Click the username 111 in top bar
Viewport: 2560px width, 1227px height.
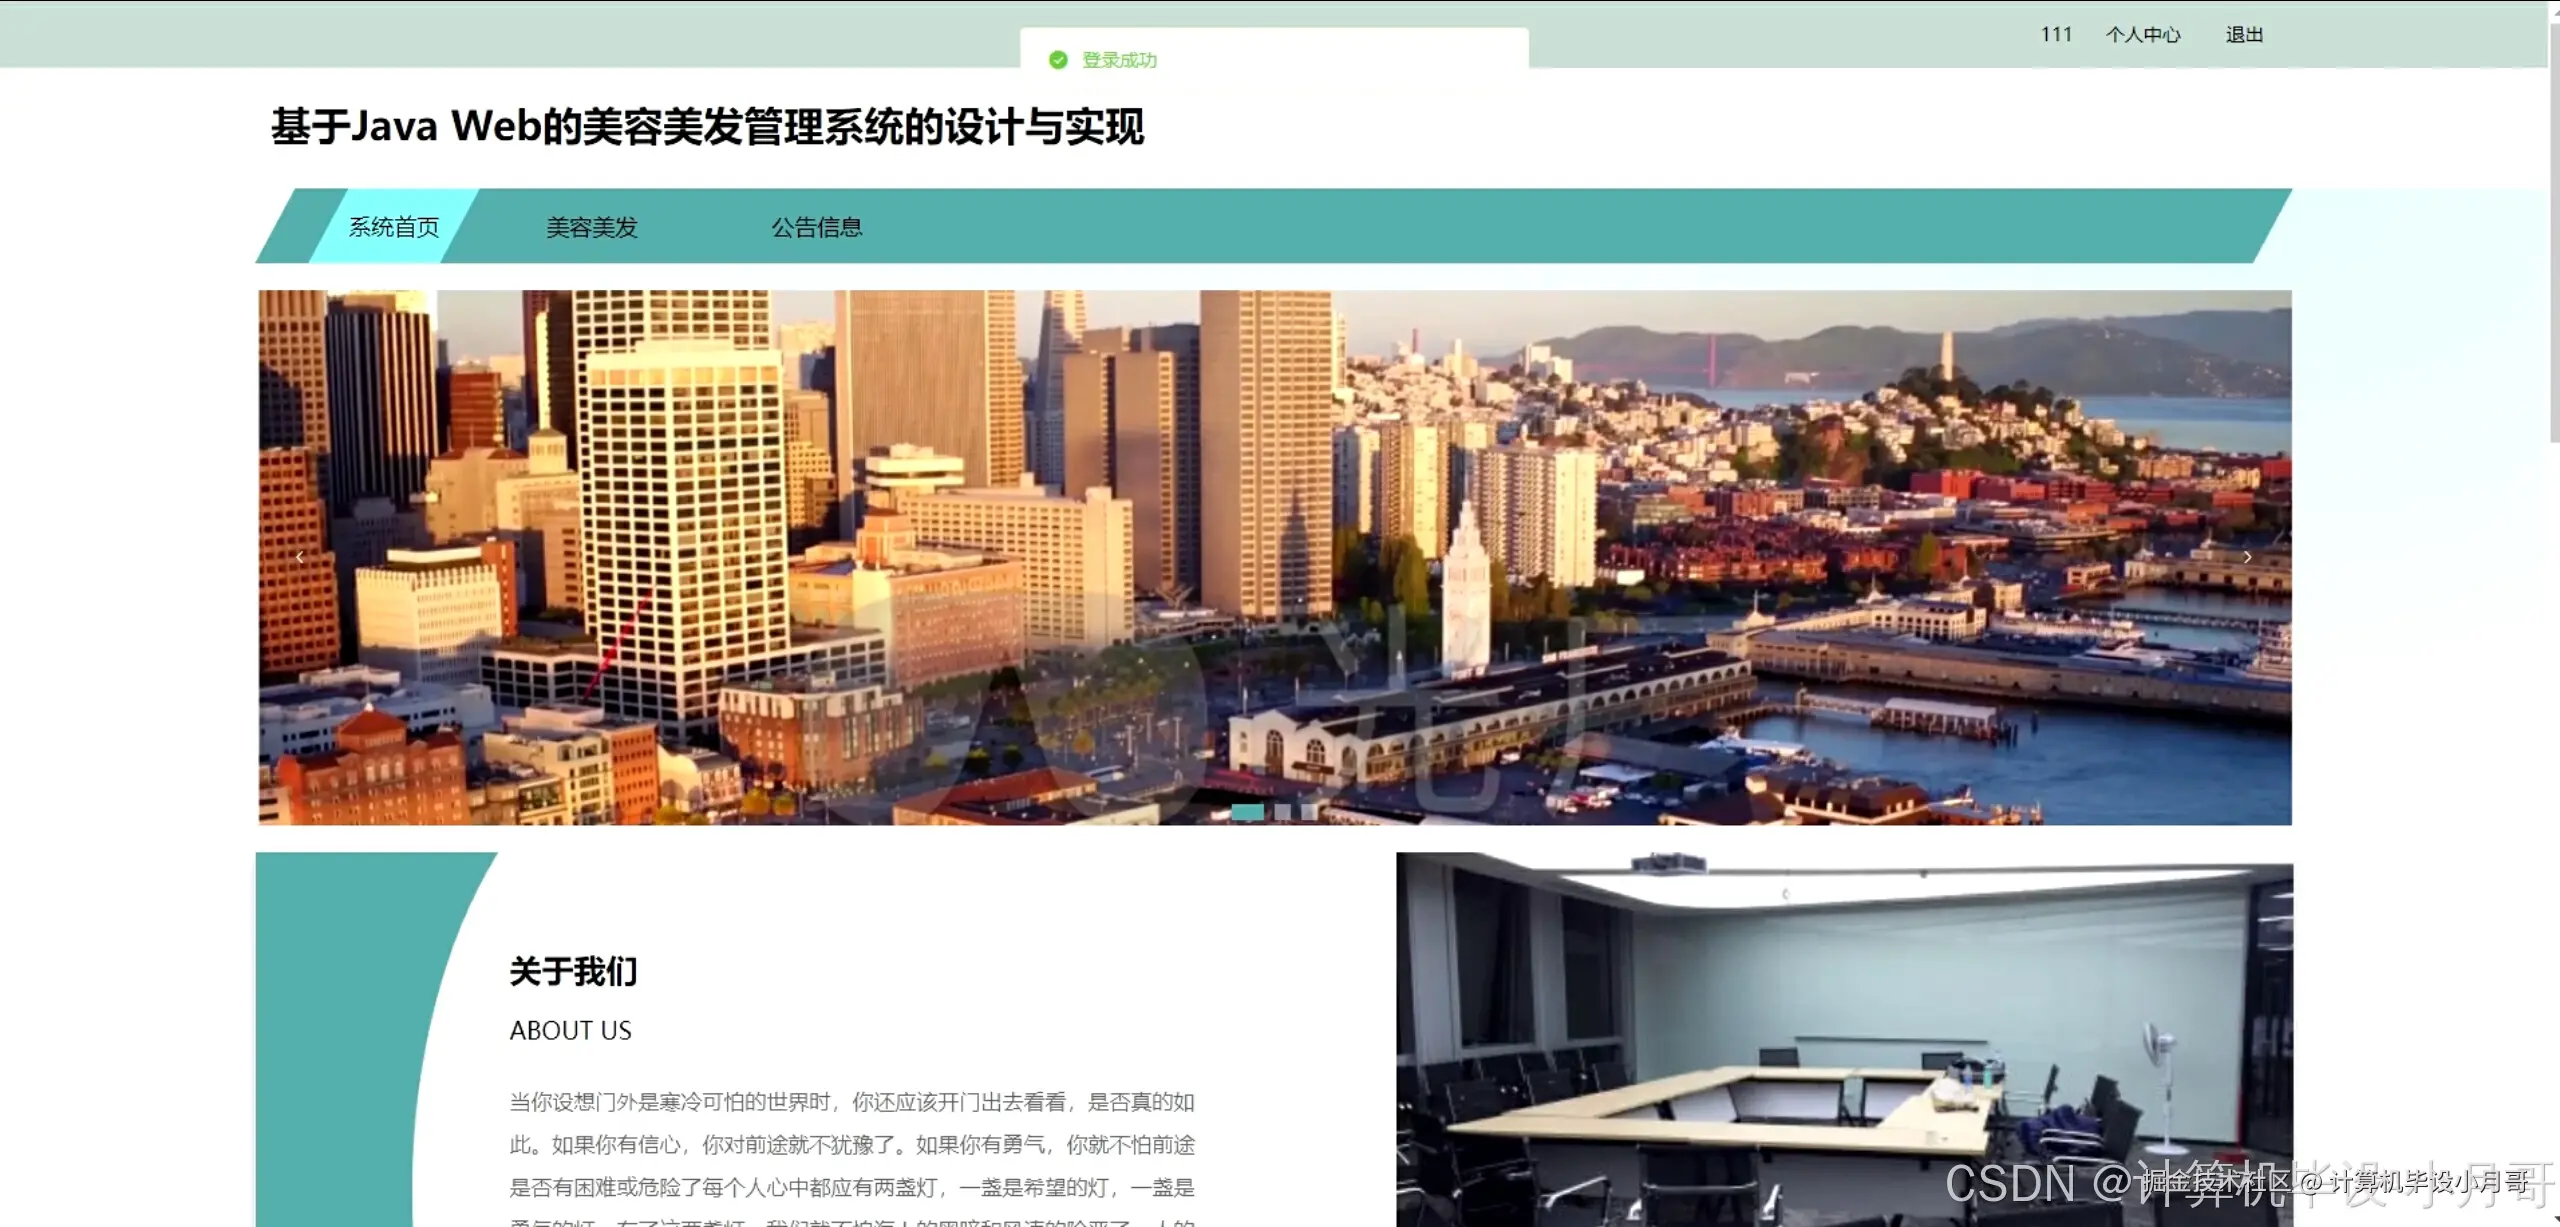point(2056,34)
